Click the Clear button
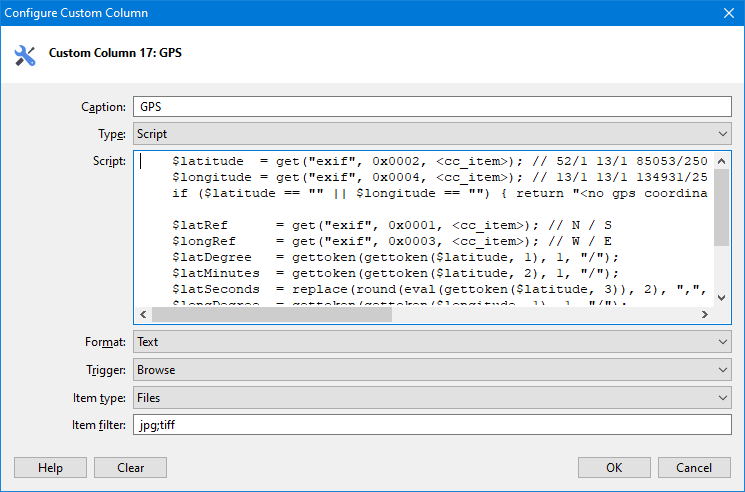The width and height of the screenshot is (745, 492). 131,468
